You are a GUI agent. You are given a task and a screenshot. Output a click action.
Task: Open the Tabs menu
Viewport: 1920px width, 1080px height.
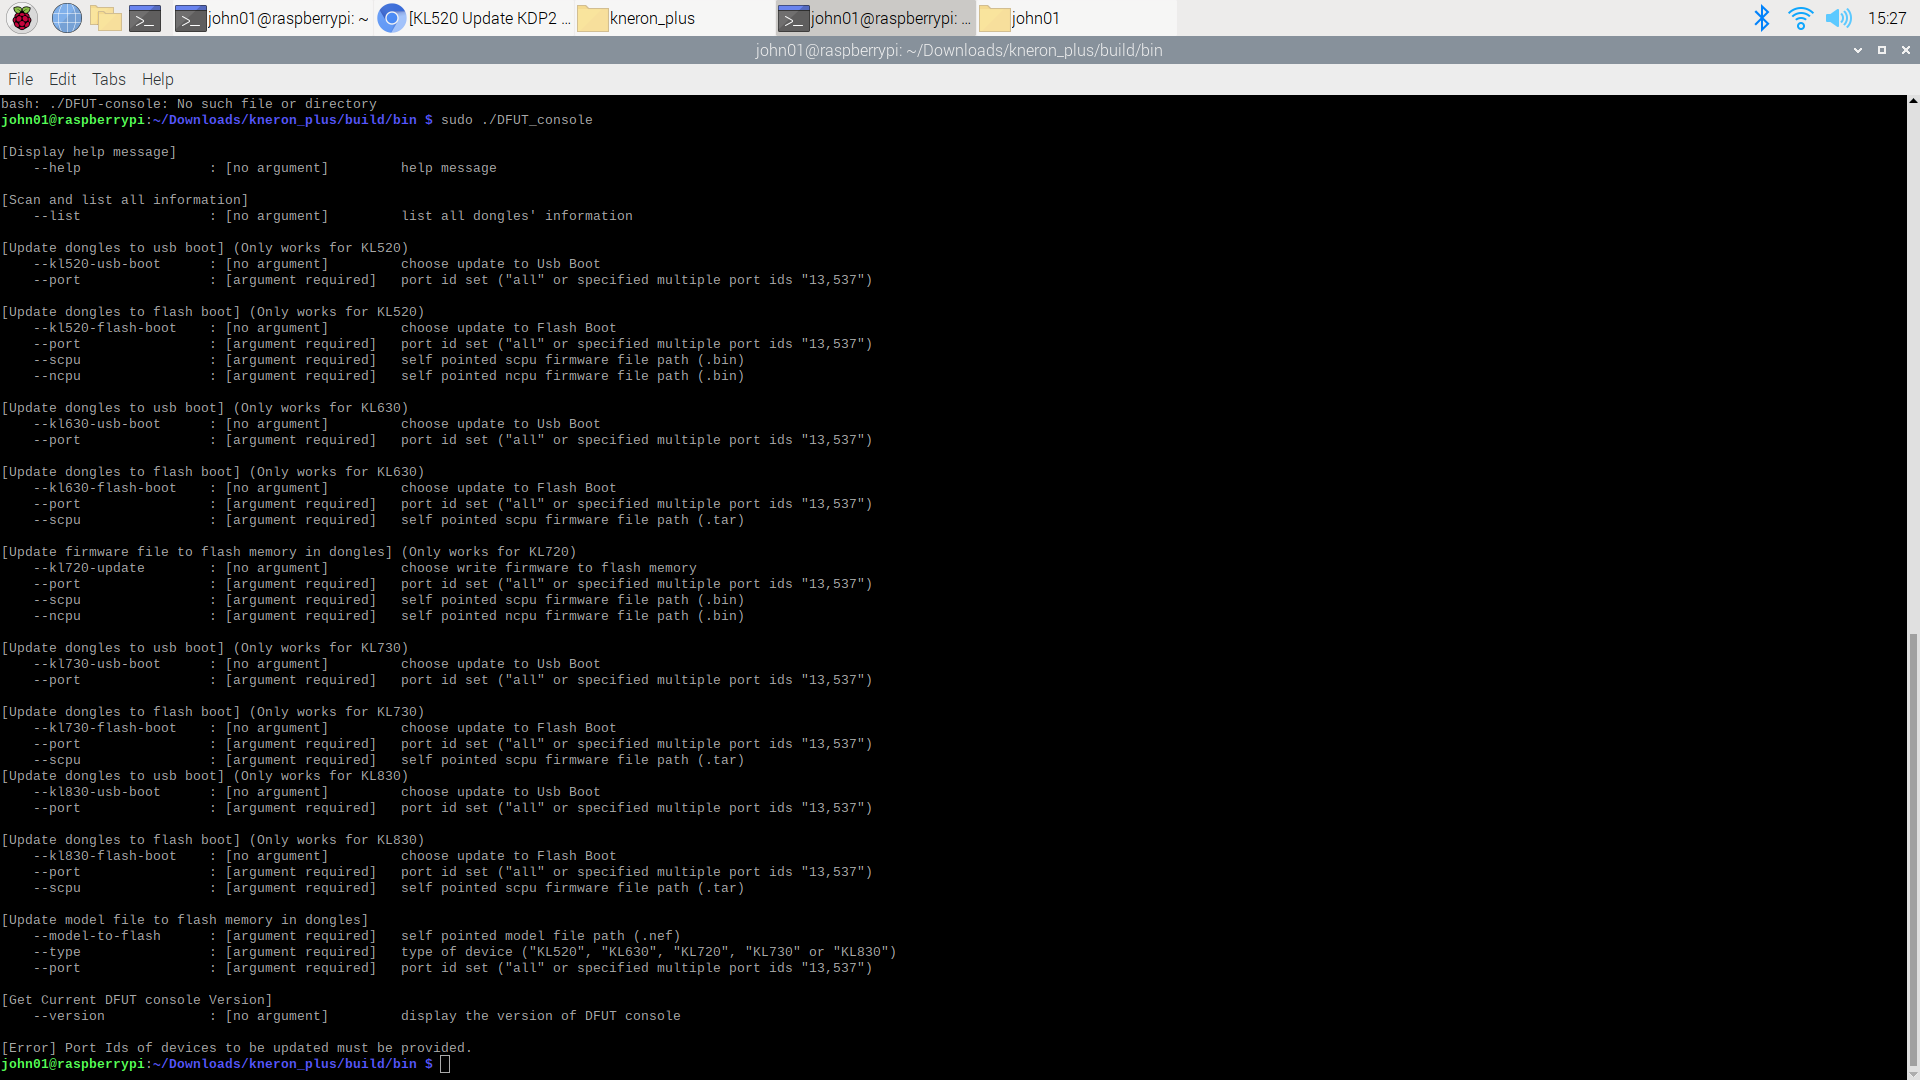coord(109,79)
